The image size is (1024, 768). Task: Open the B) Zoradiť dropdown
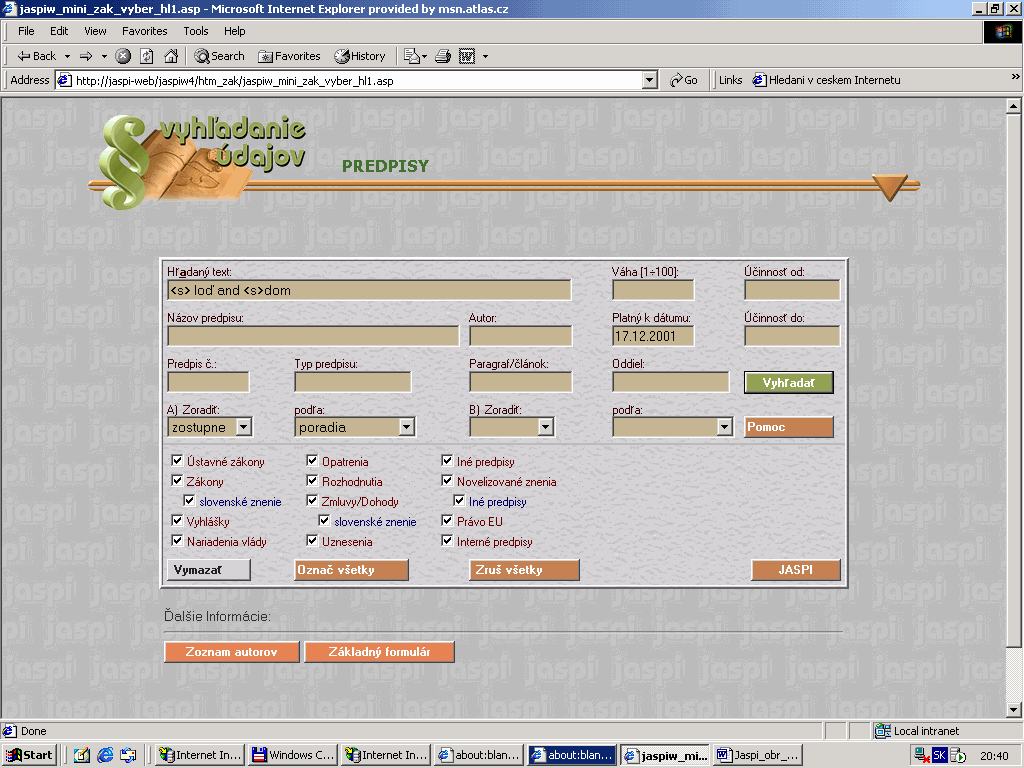pyautogui.click(x=512, y=427)
